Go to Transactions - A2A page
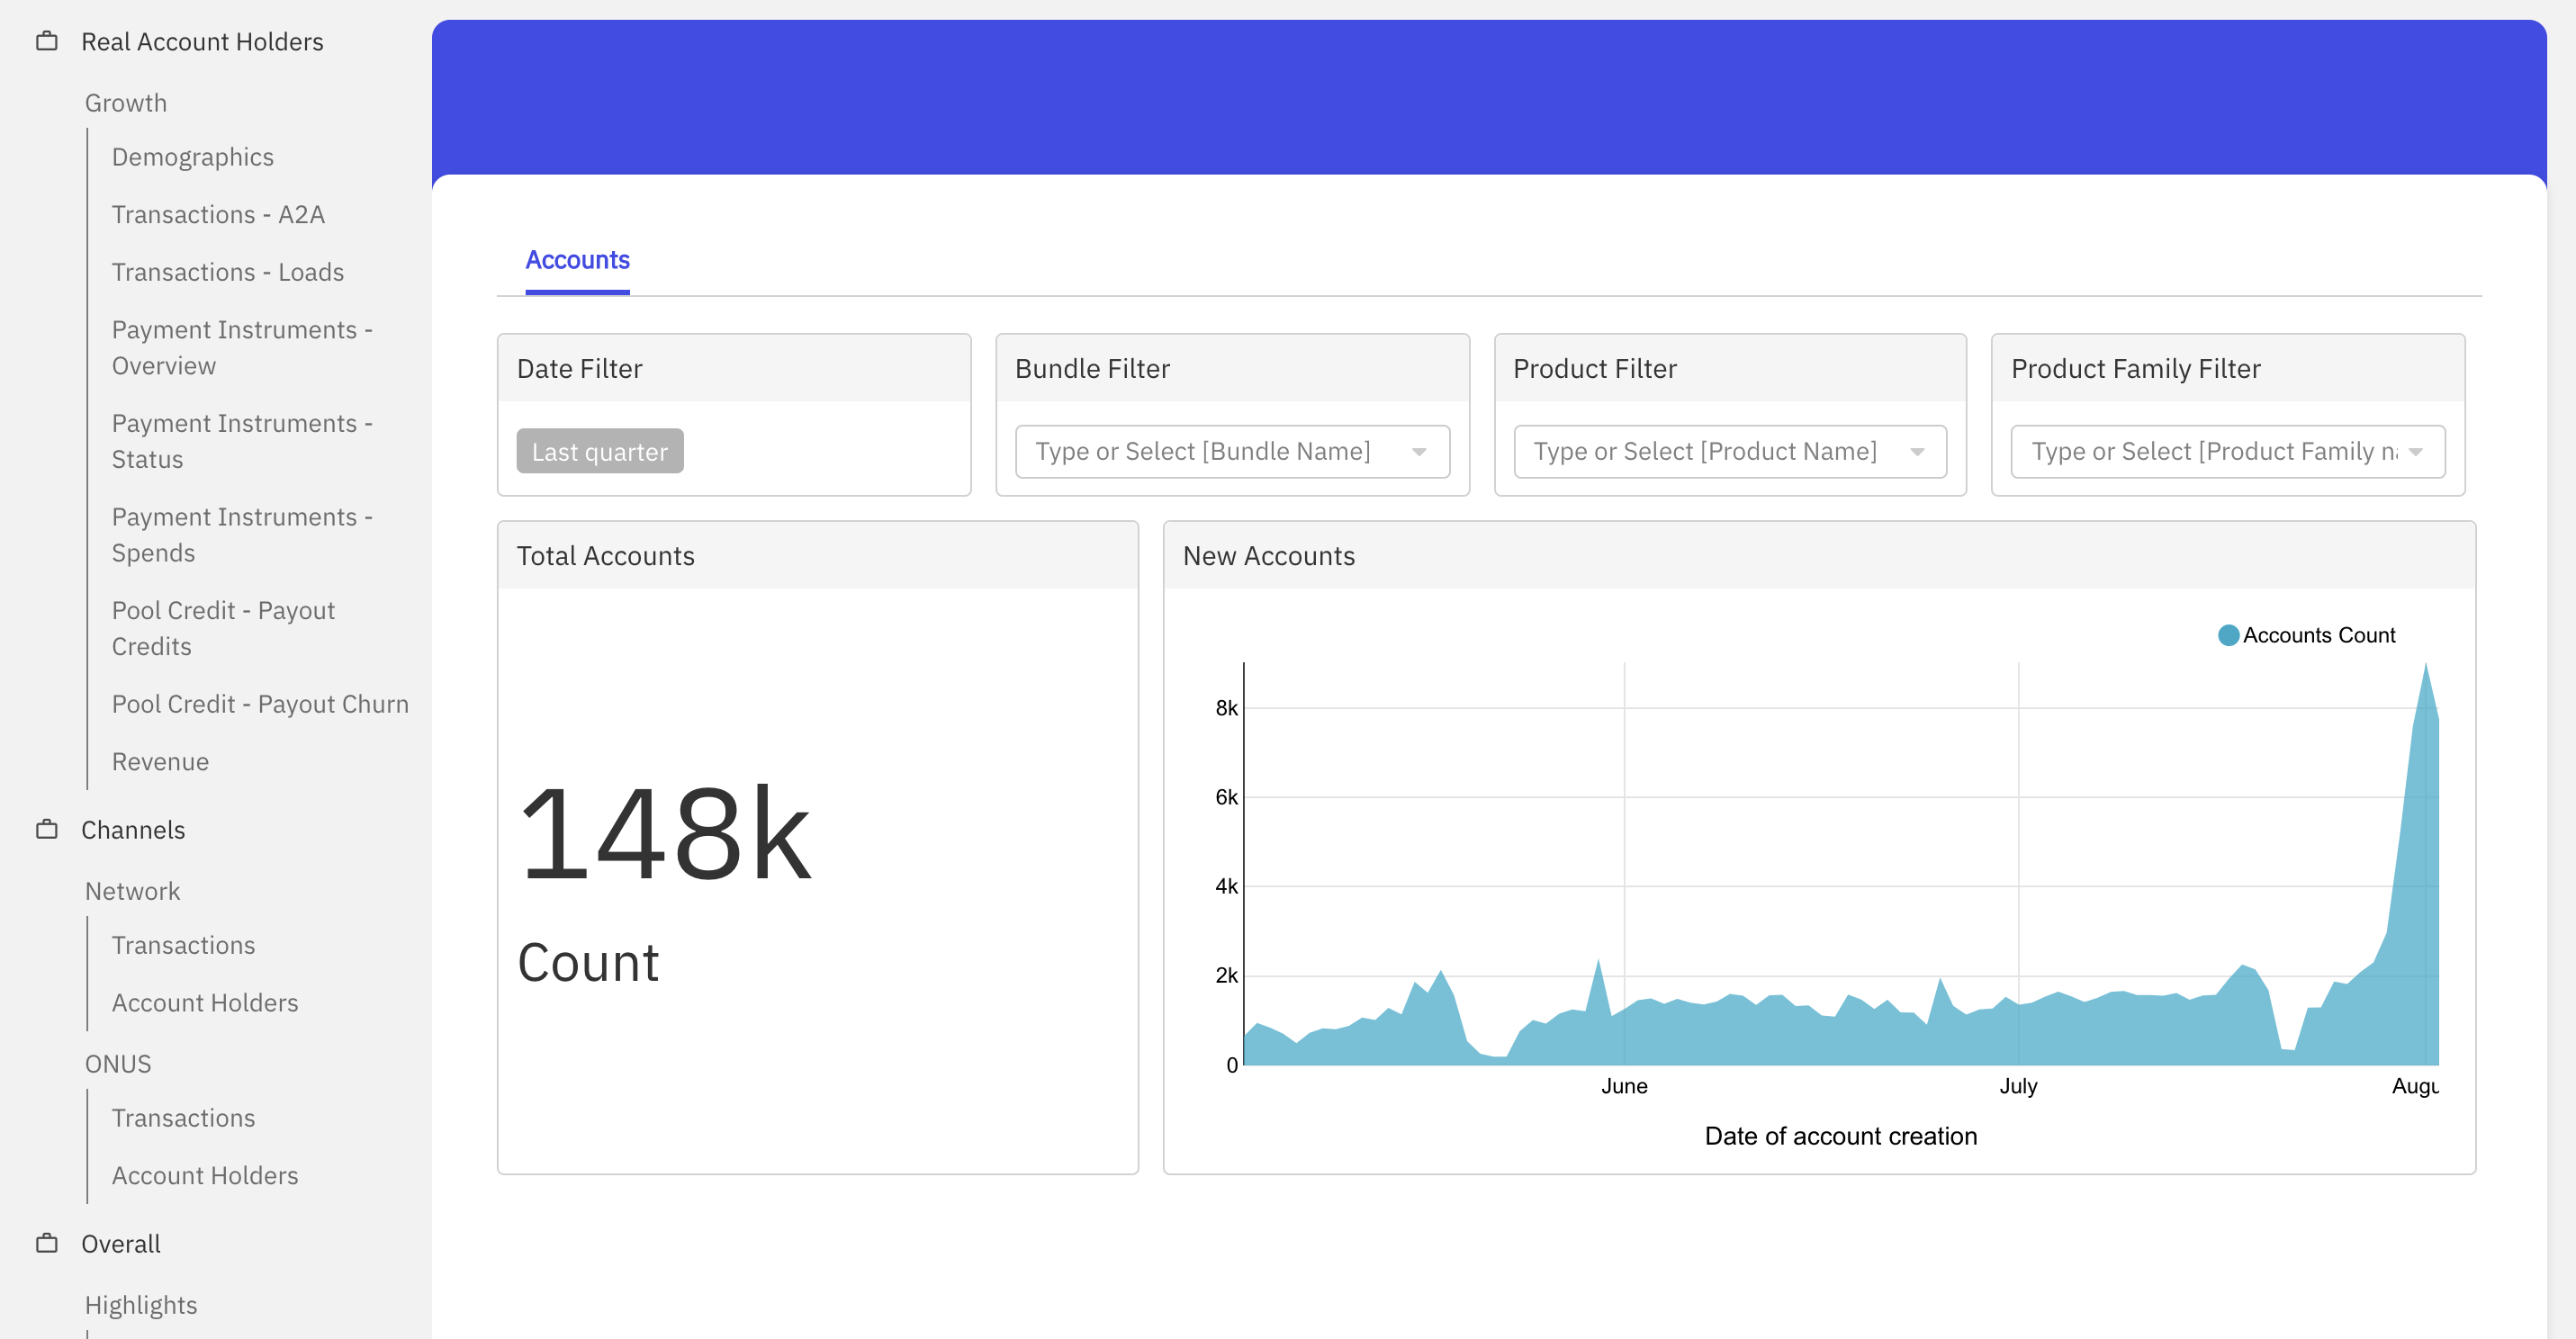Image resolution: width=2576 pixels, height=1339 pixels. 218,214
